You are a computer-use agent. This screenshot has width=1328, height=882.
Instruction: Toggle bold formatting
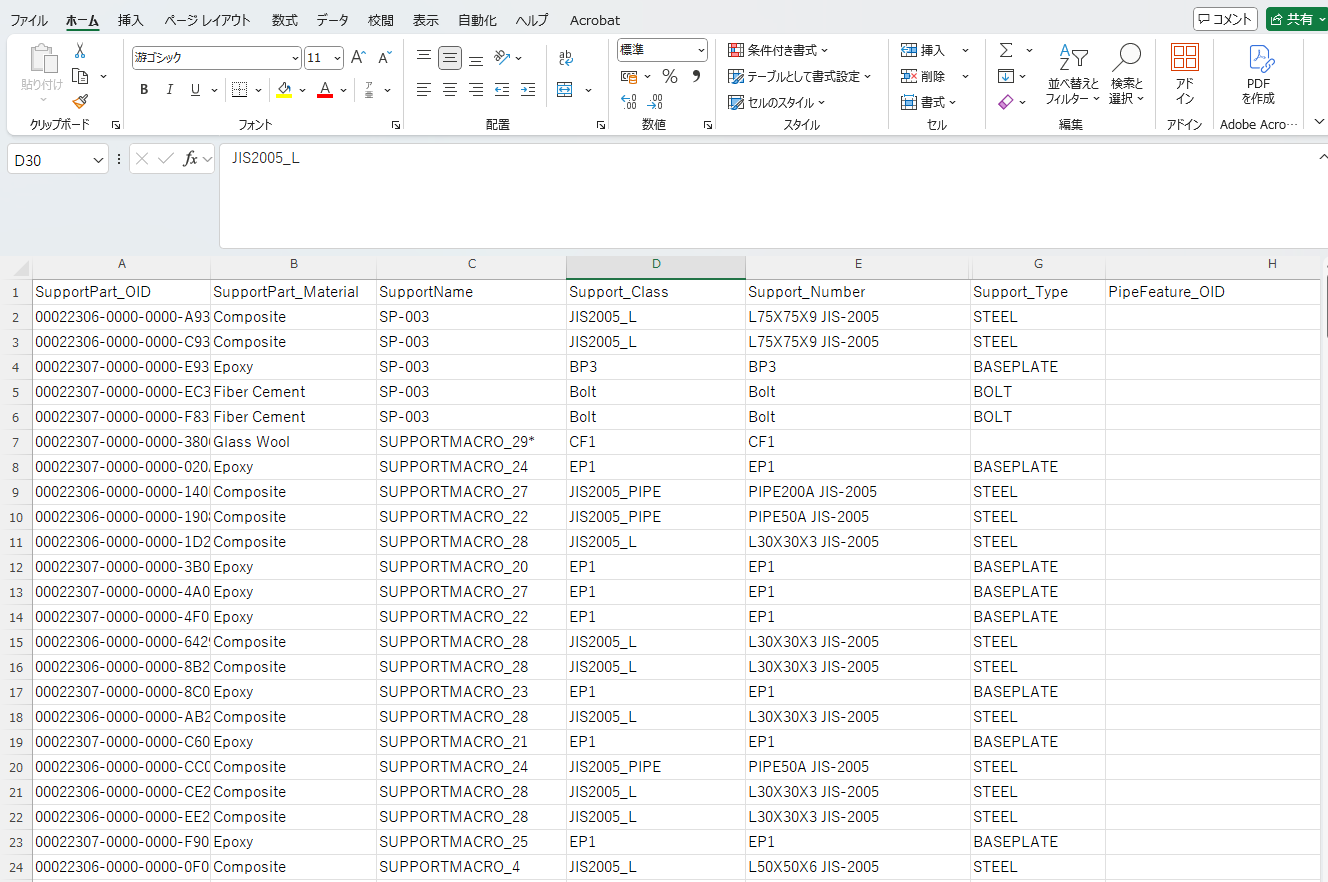coord(144,90)
